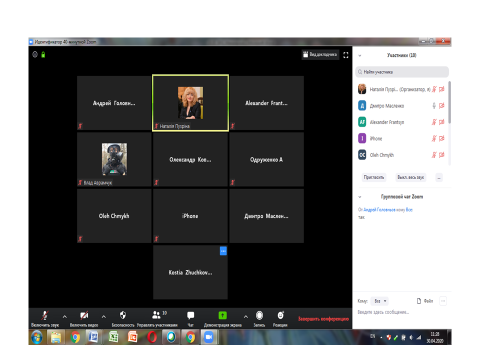480x360 pixels.
Task: Open the Security shield icon in toolbar
Action: tap(123, 315)
